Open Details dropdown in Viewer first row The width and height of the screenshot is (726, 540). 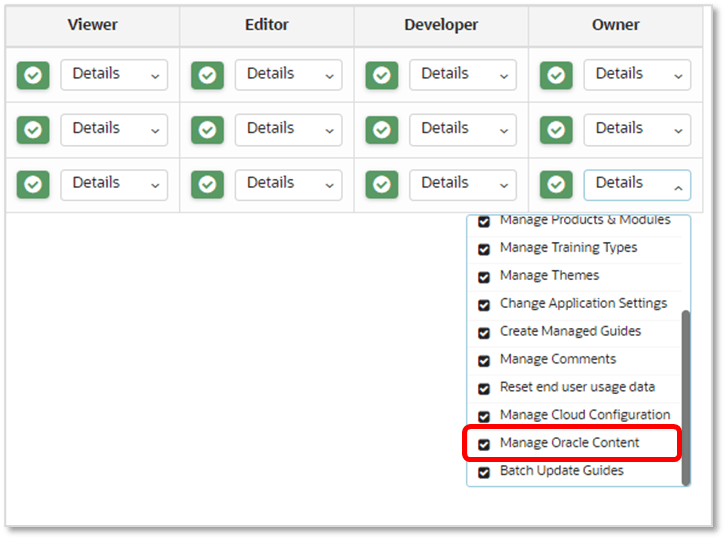tap(114, 75)
